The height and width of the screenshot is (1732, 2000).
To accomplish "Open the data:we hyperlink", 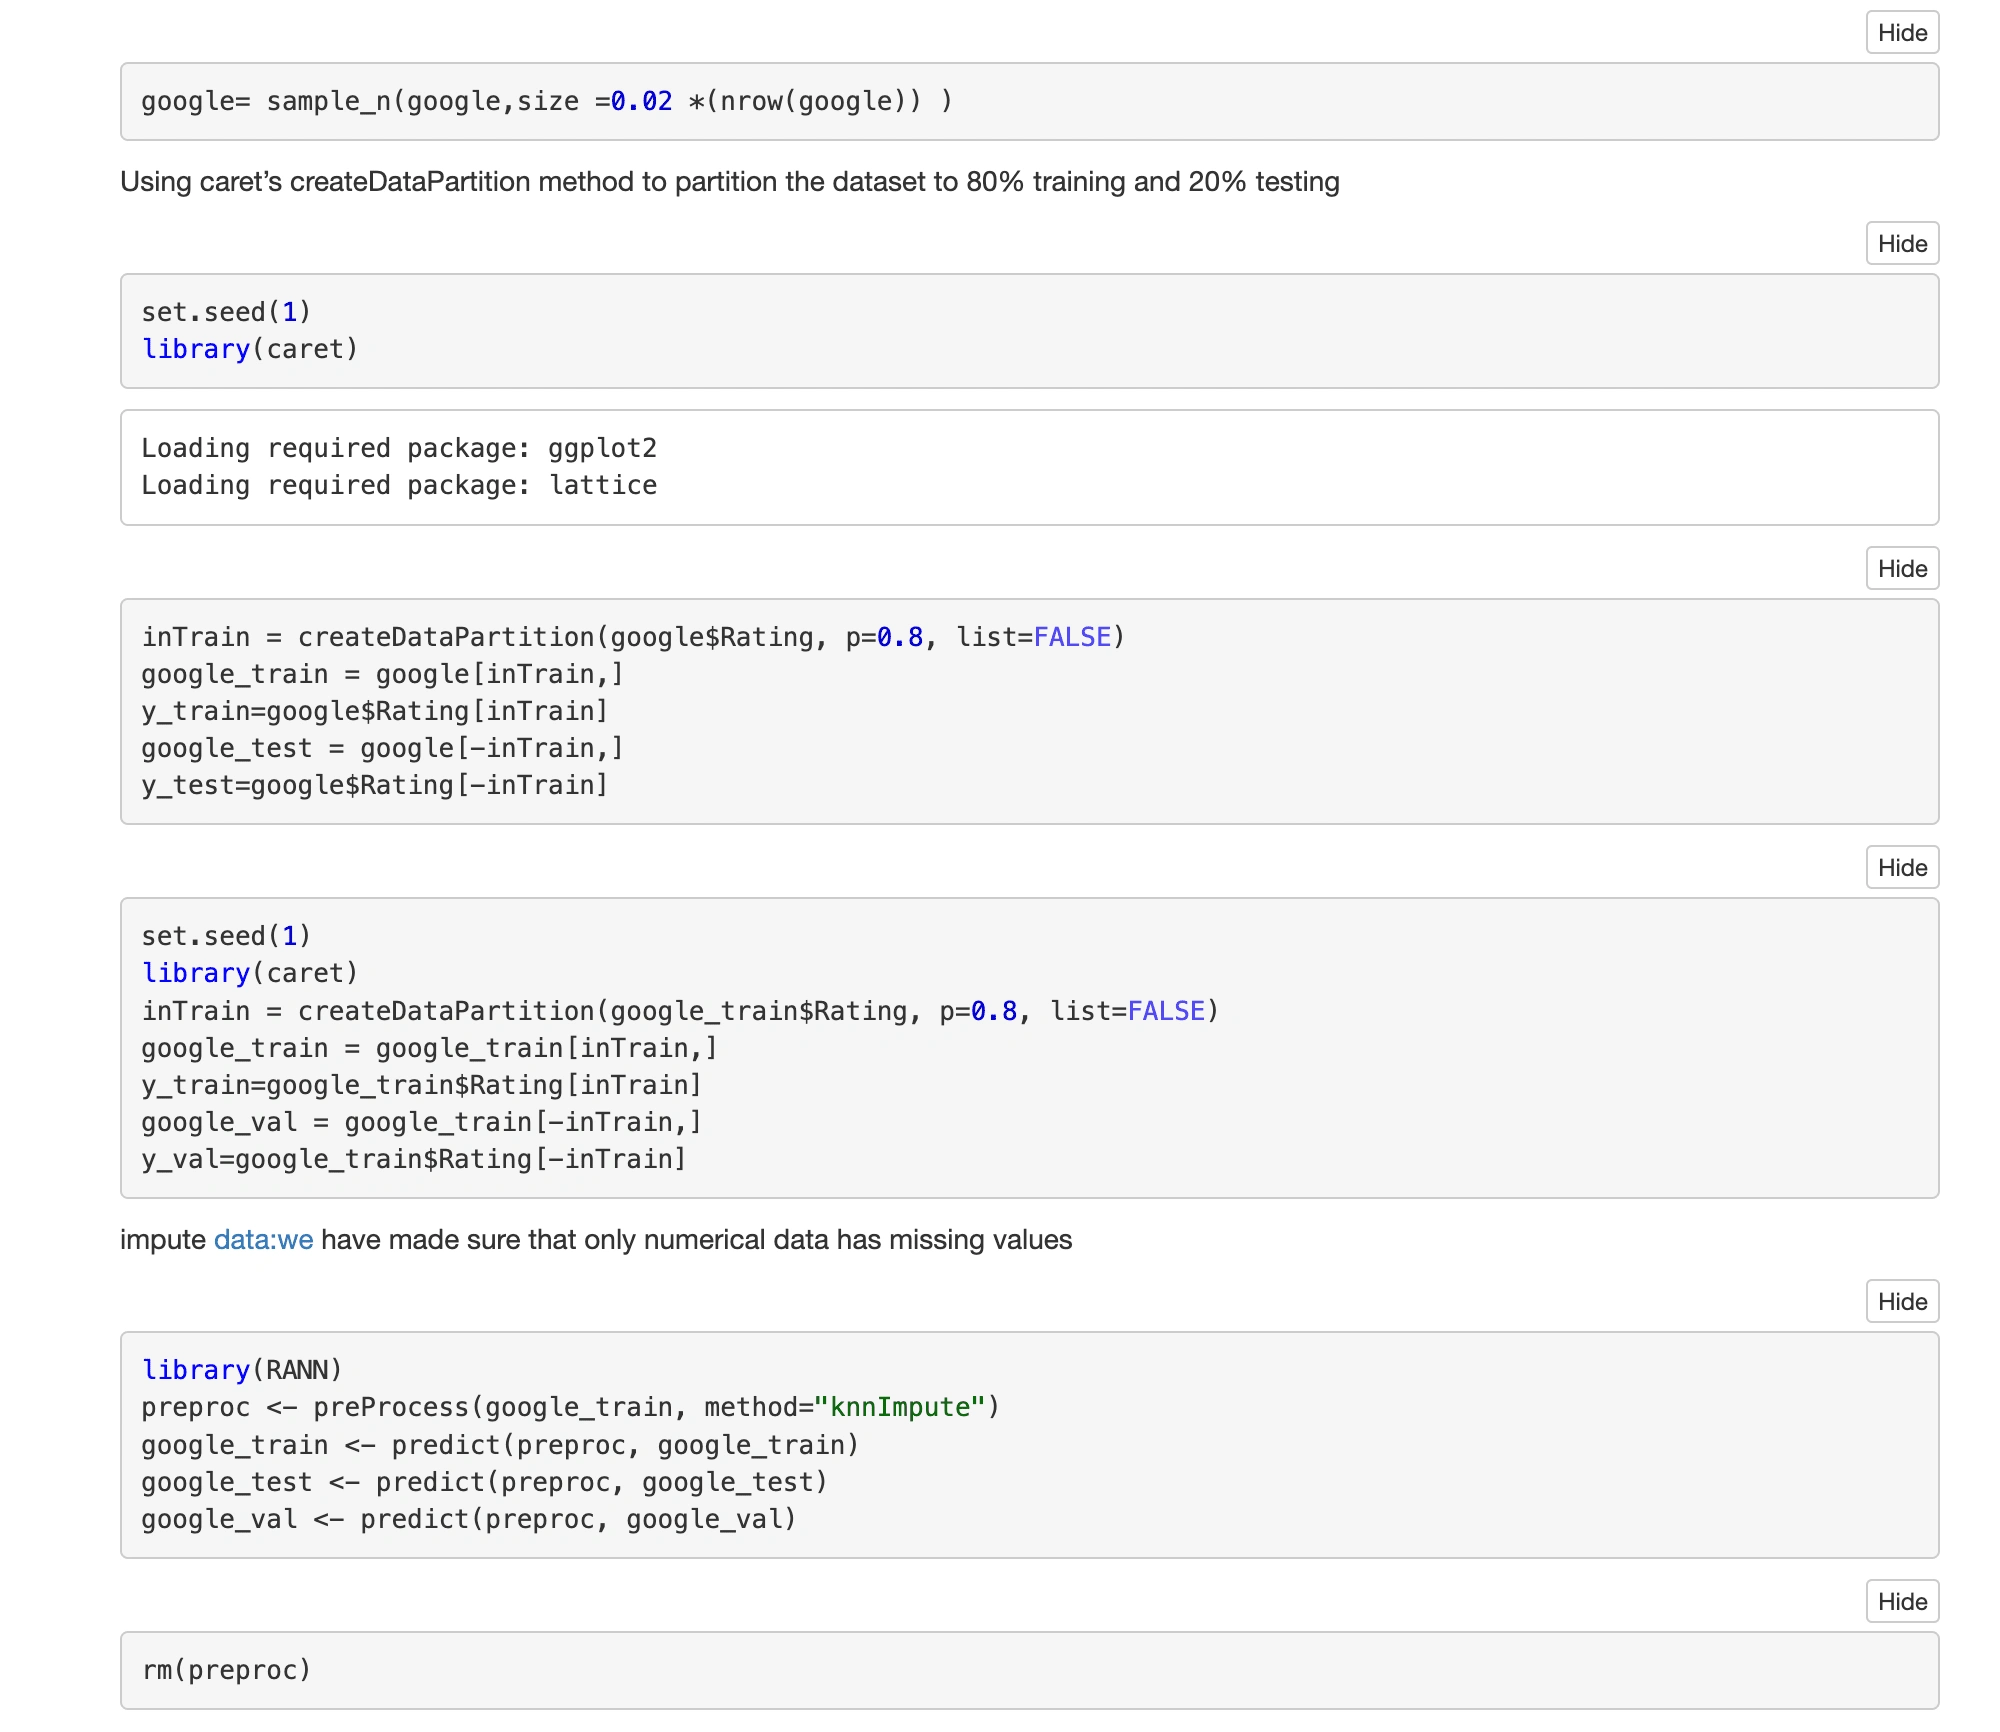I will (x=263, y=1240).
